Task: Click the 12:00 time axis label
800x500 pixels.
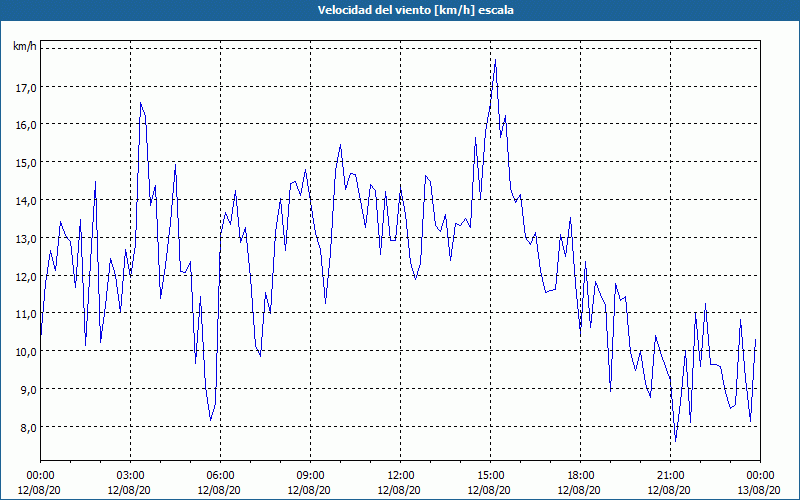Action: click(400, 476)
